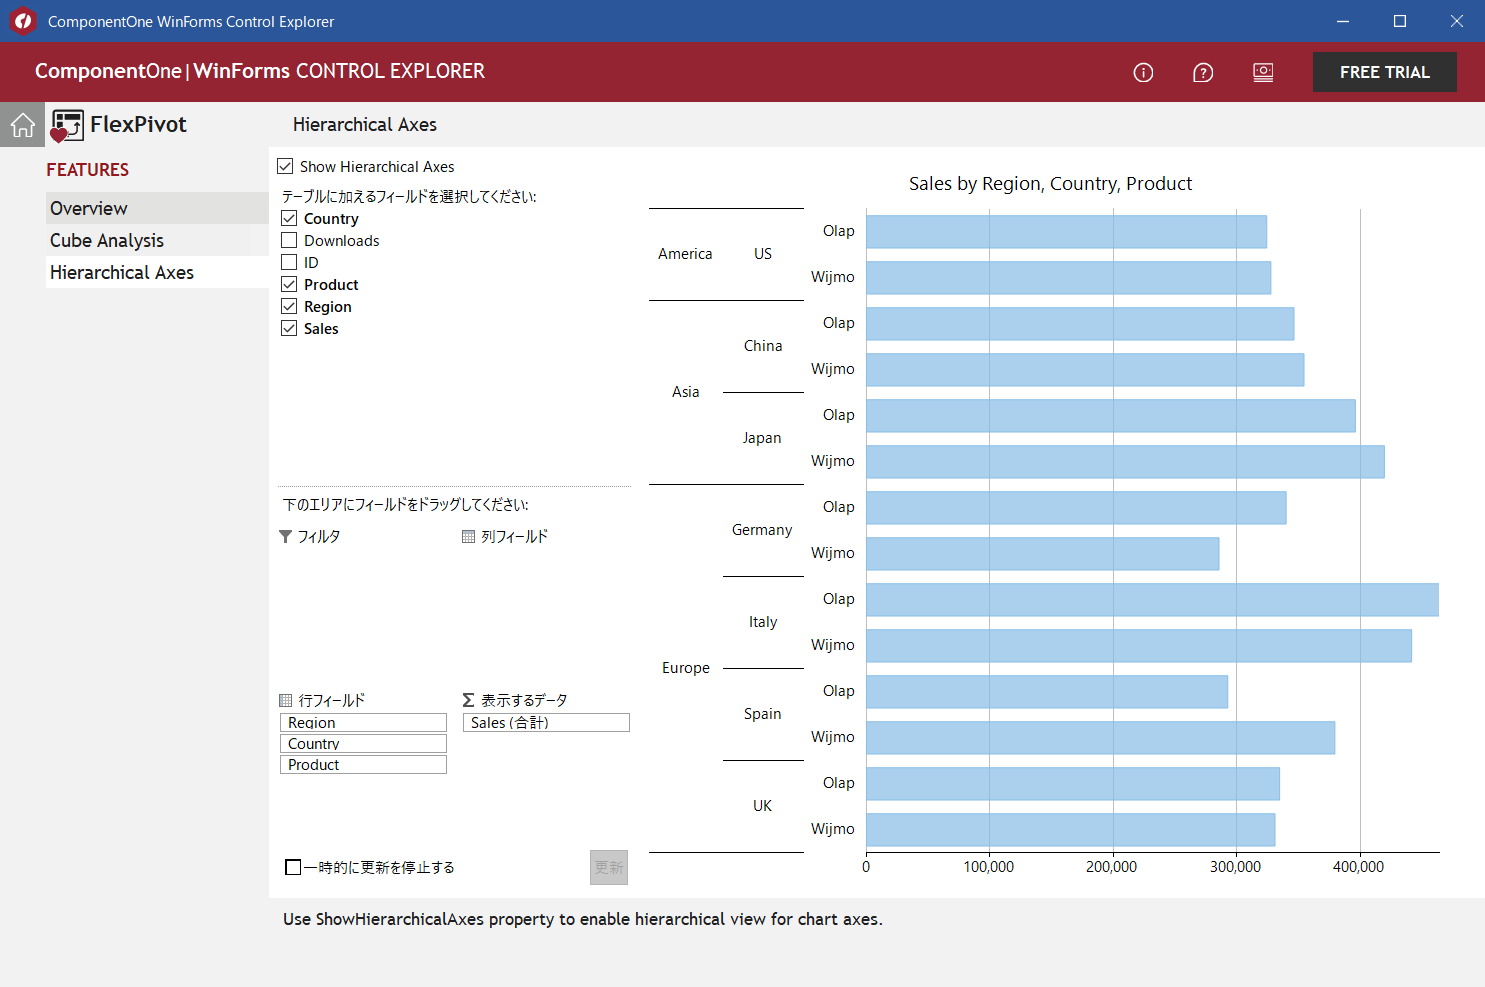Screen dimensions: 1485x987
Task: Uncheck the Sales field checkbox
Action: 289,328
